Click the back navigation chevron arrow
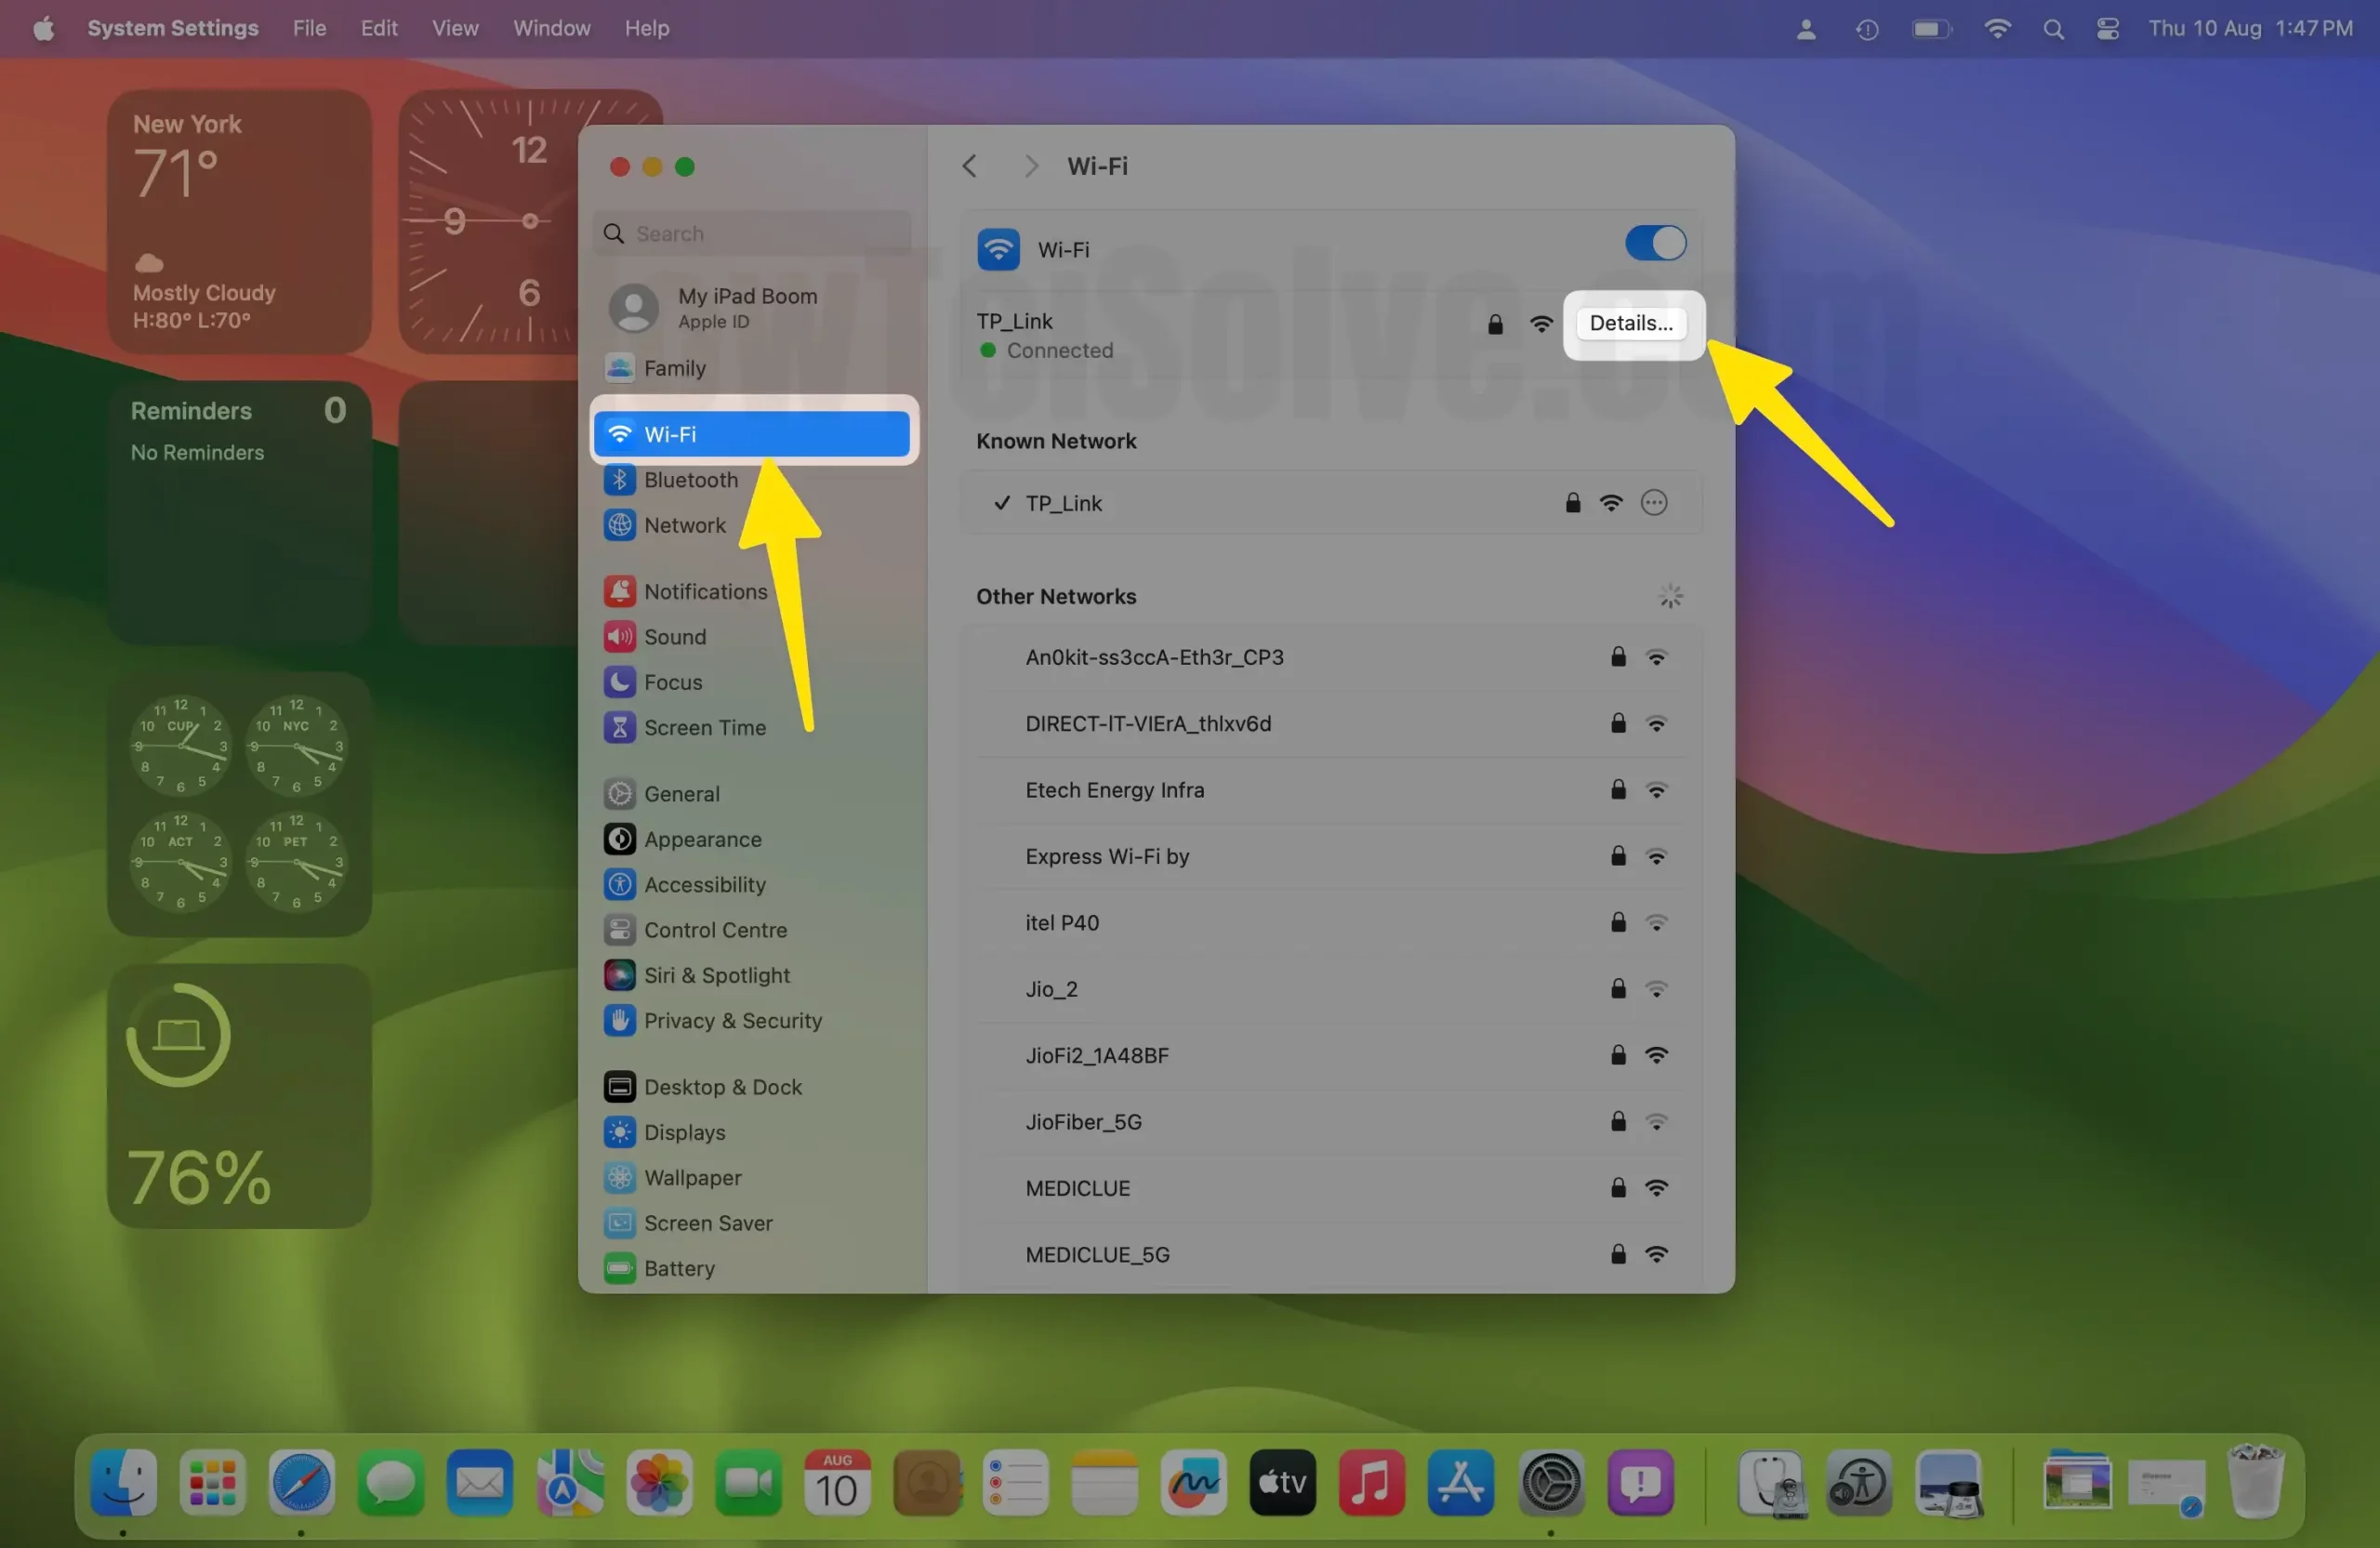2380x1548 pixels. [x=970, y=163]
